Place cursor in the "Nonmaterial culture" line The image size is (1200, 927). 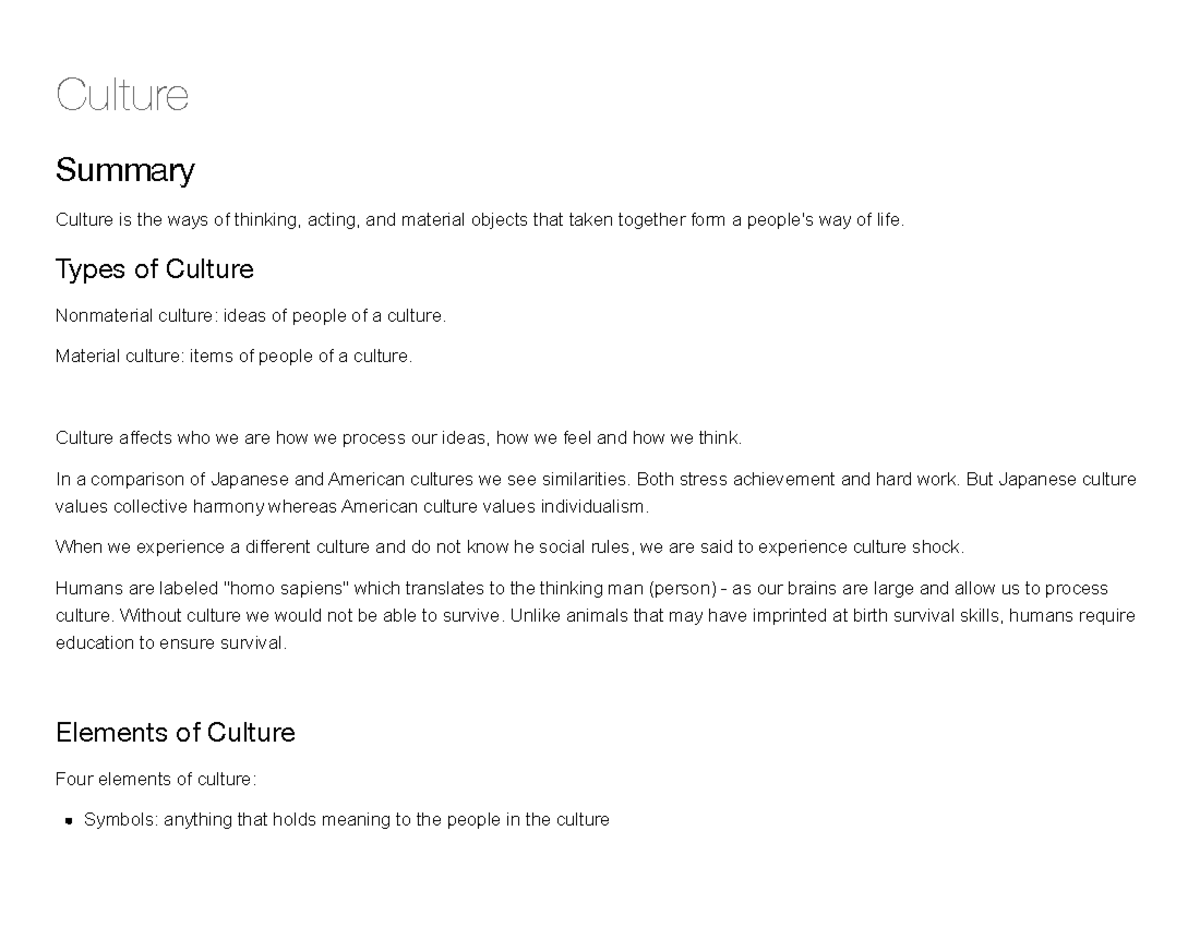pos(250,316)
